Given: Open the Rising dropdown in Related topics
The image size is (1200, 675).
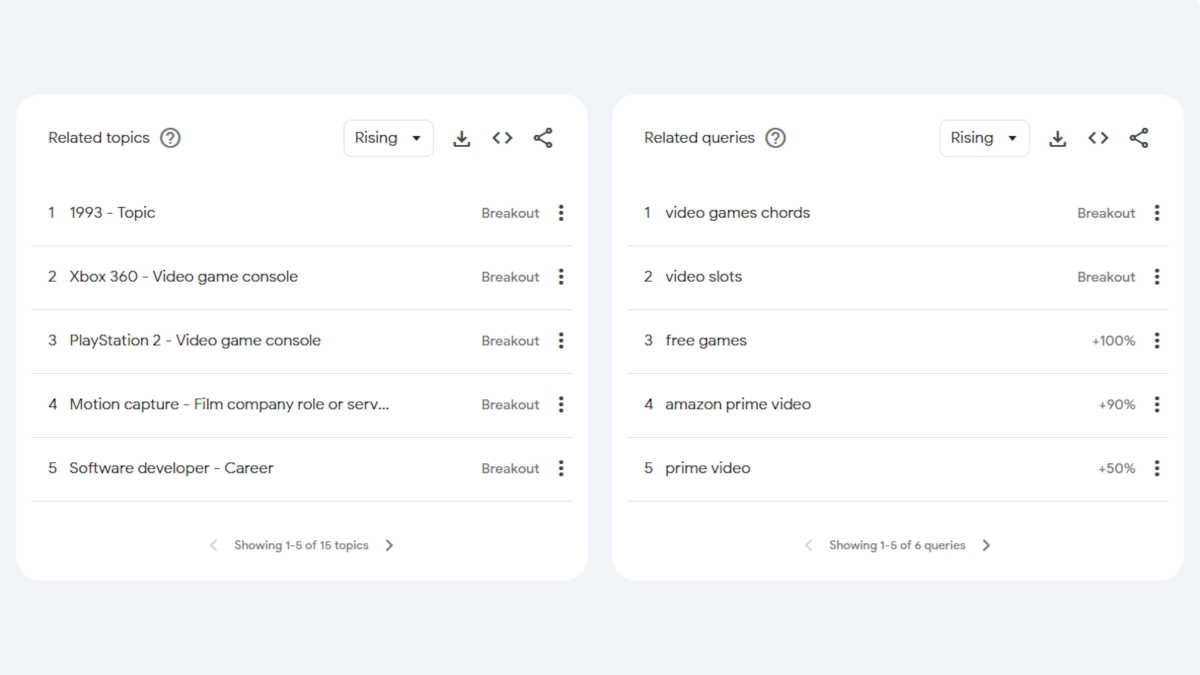Looking at the screenshot, I should (388, 138).
